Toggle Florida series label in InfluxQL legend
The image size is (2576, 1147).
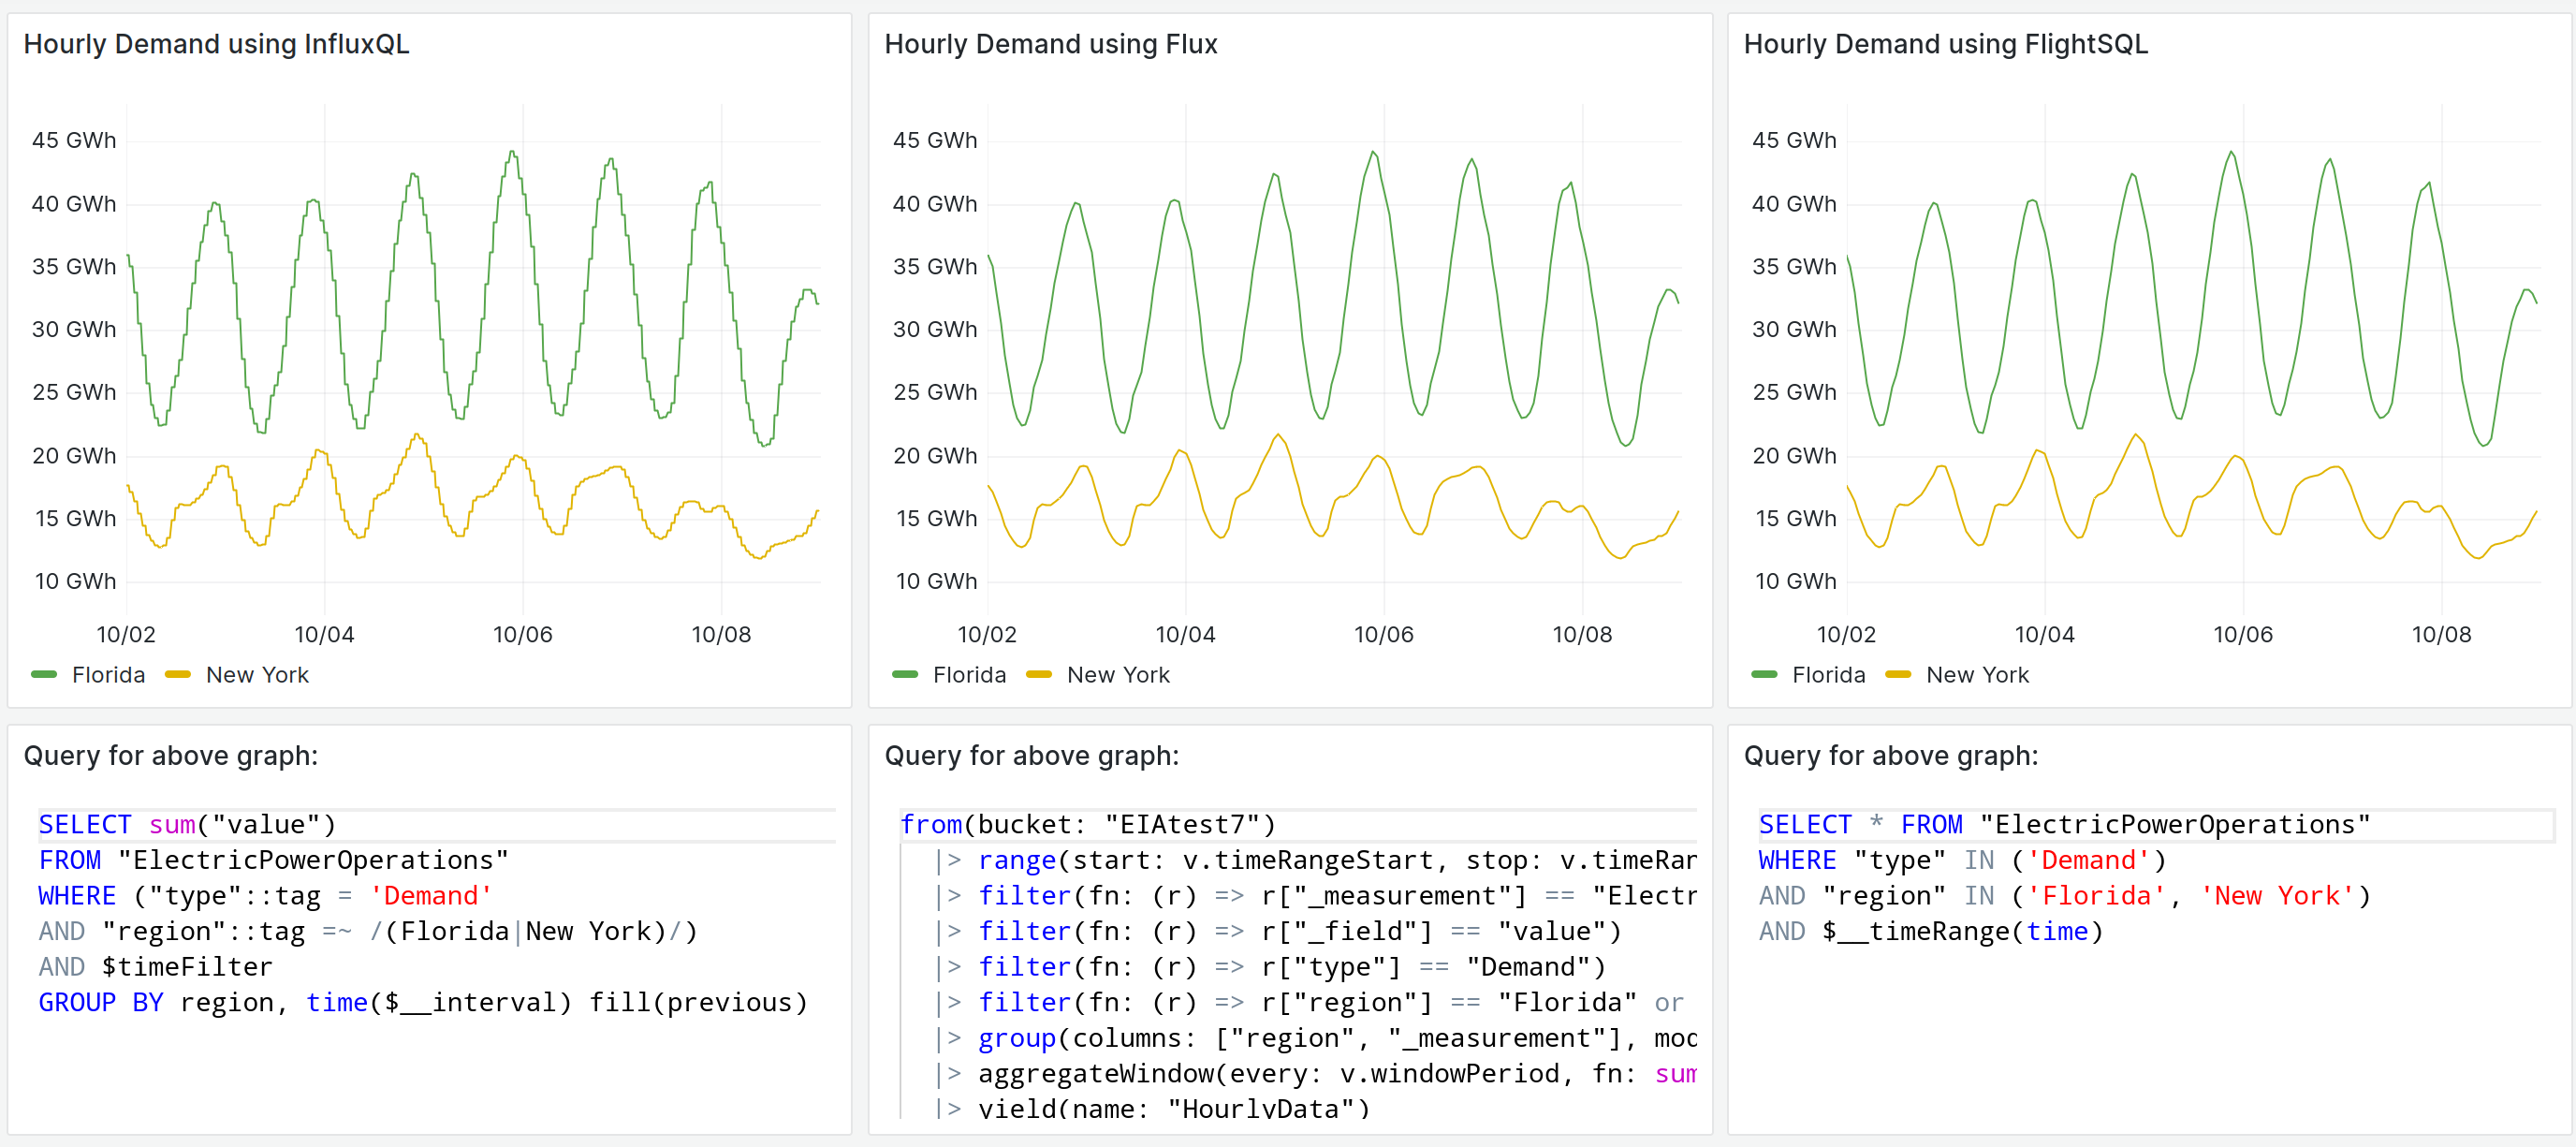coord(108,675)
